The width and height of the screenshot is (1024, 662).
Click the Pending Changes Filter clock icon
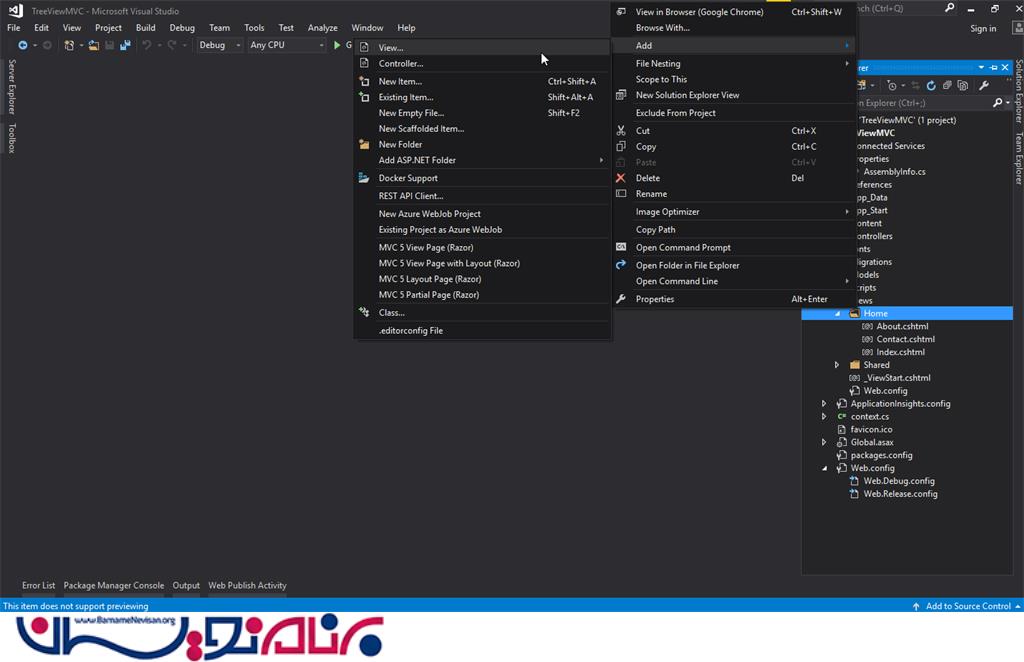(x=892, y=86)
